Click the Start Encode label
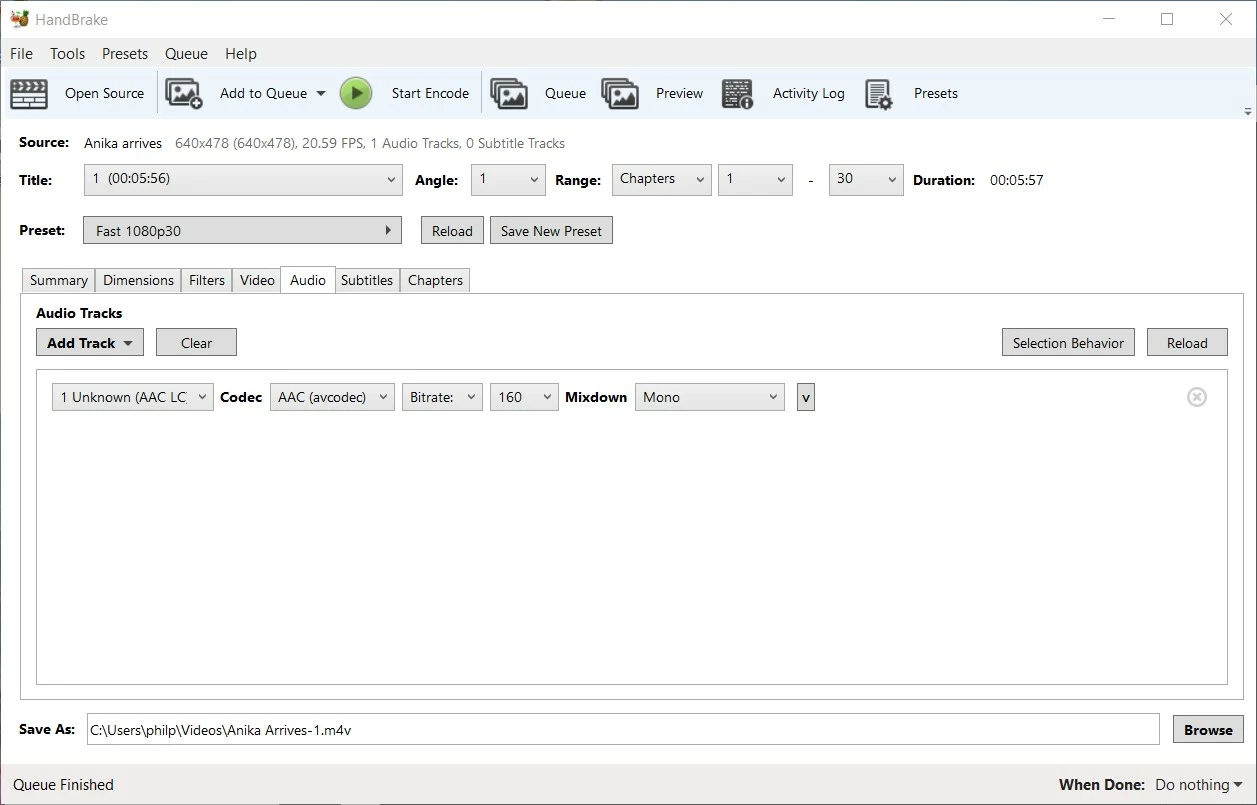This screenshot has width=1257, height=805. click(430, 93)
